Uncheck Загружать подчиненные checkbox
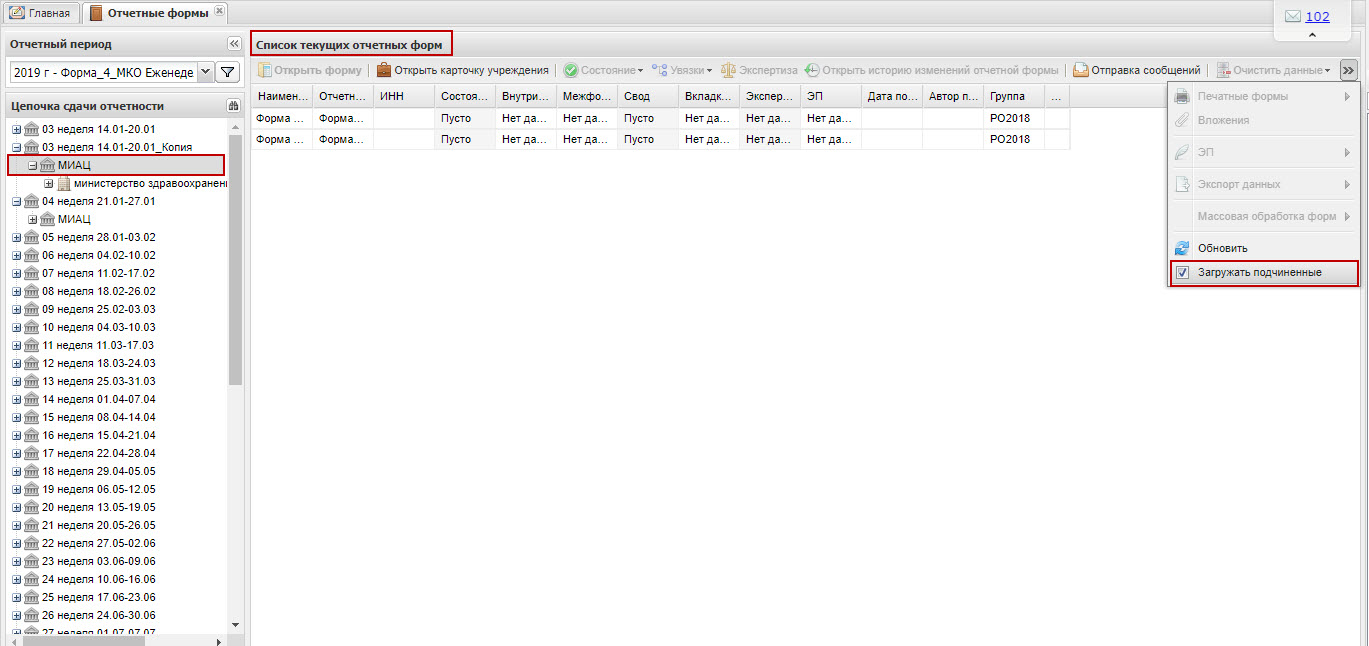1369x646 pixels. 1182,272
